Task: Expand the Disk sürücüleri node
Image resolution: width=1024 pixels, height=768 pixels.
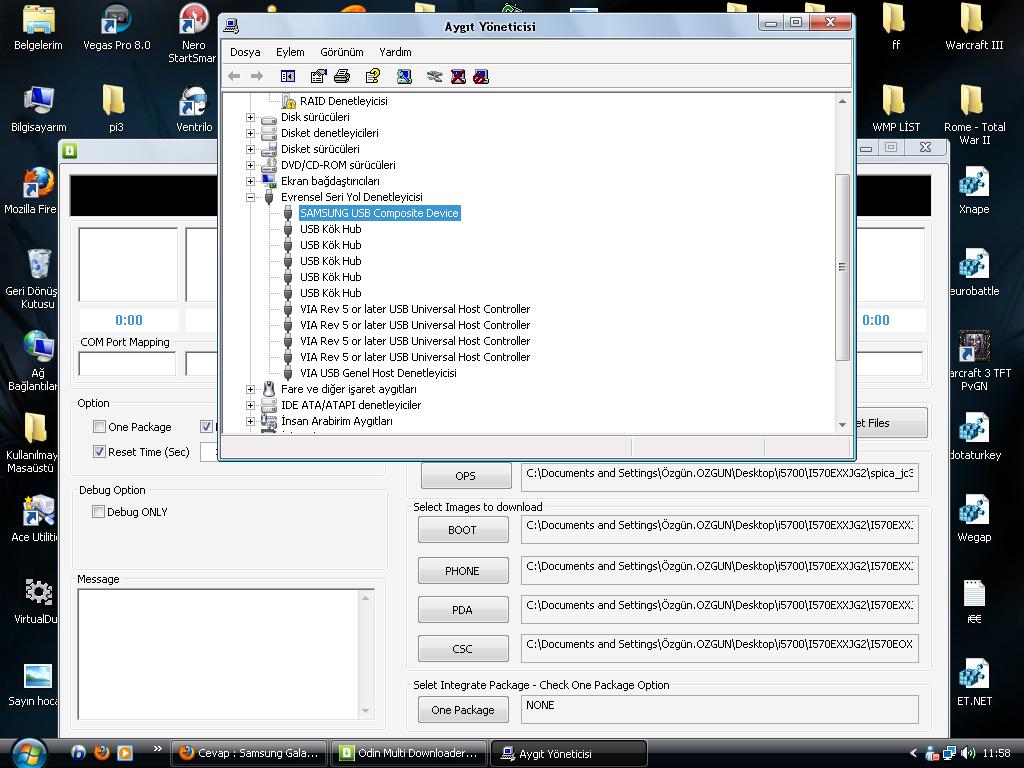Action: pos(250,117)
